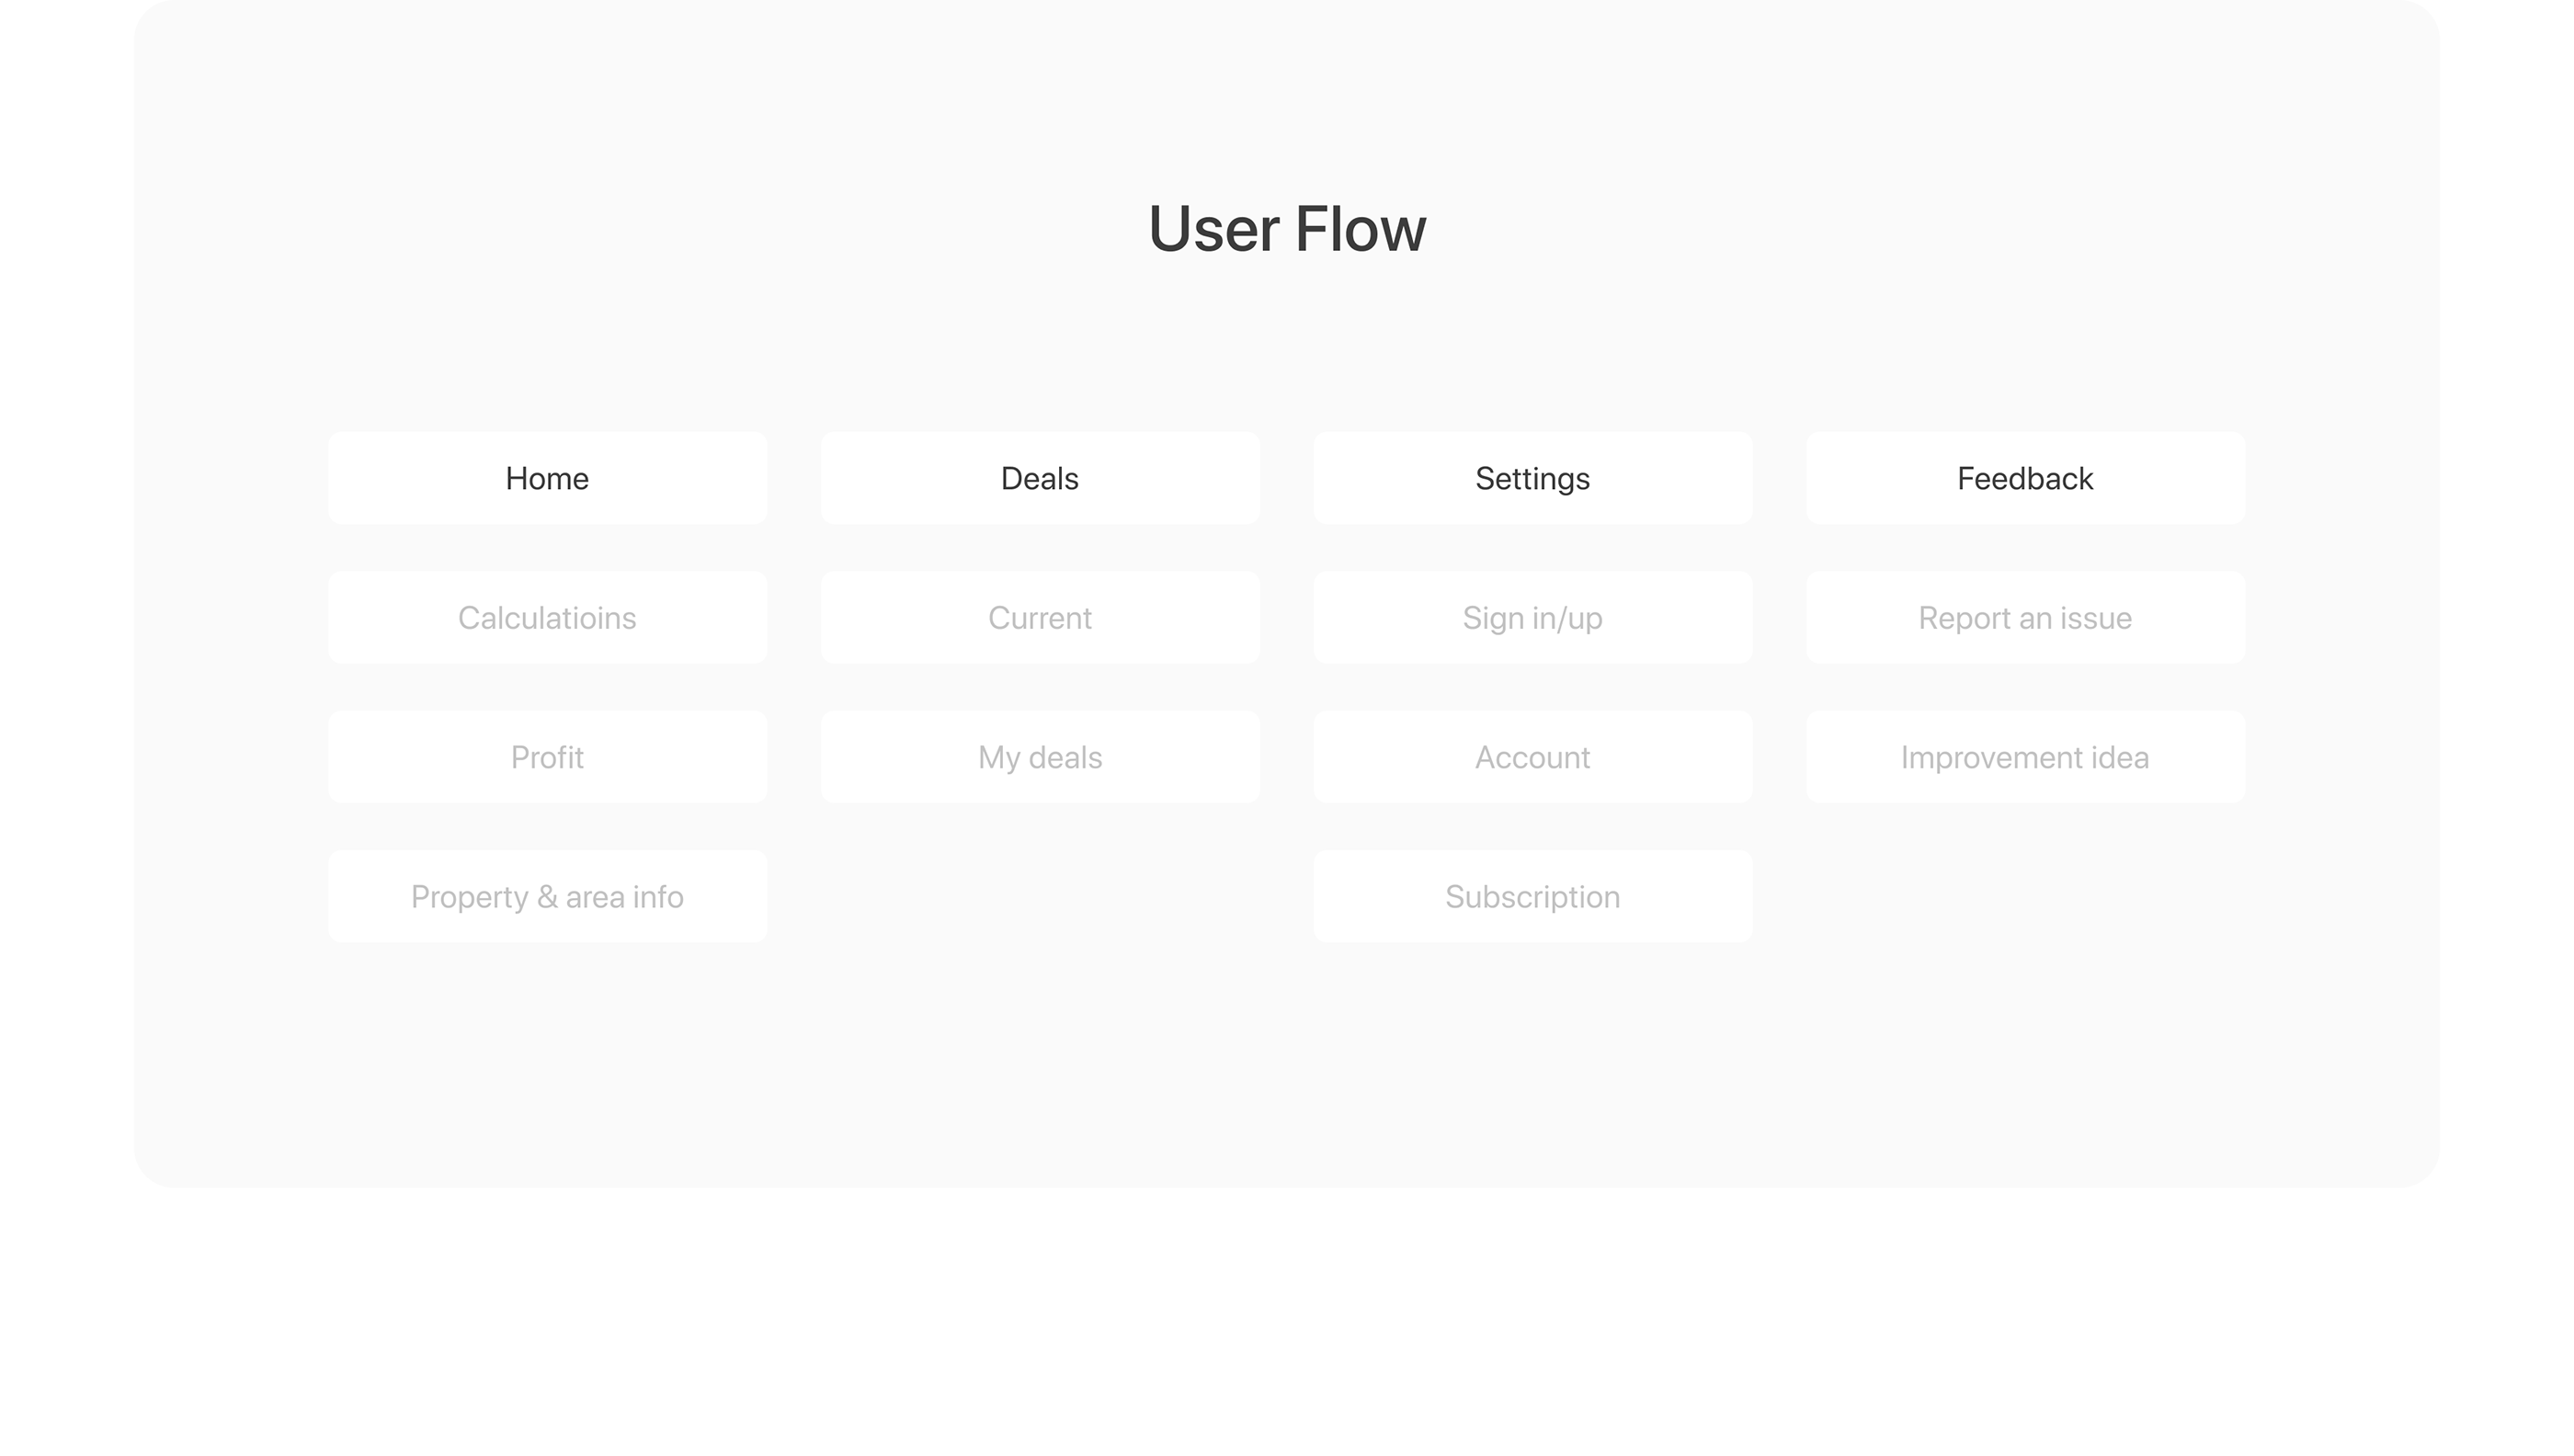Select the Current deals box

[1039, 618]
